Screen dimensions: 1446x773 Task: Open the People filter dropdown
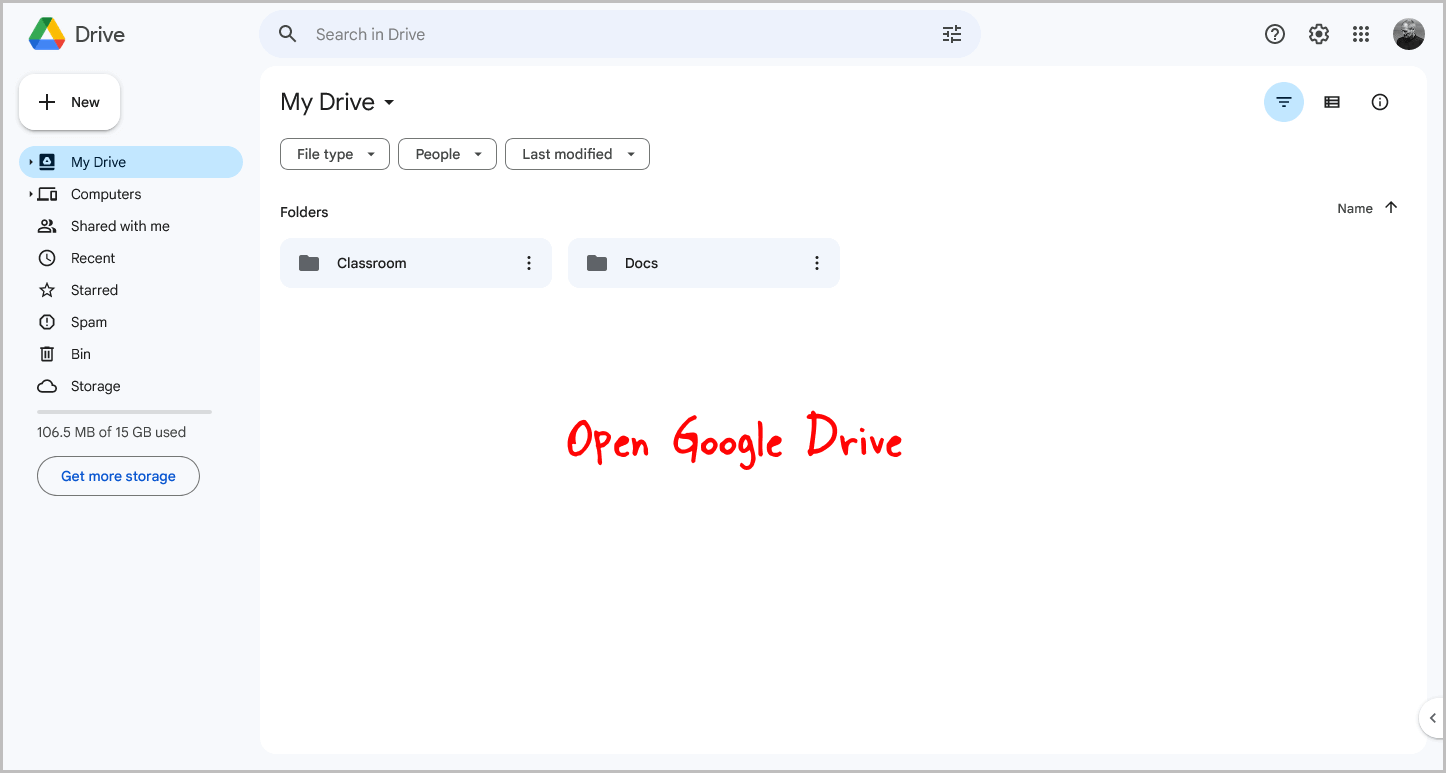(x=447, y=154)
